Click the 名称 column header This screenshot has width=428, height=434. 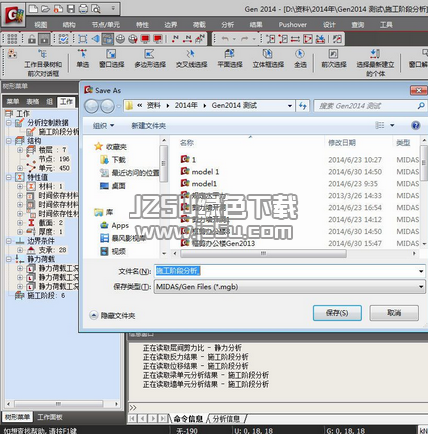tap(187, 143)
